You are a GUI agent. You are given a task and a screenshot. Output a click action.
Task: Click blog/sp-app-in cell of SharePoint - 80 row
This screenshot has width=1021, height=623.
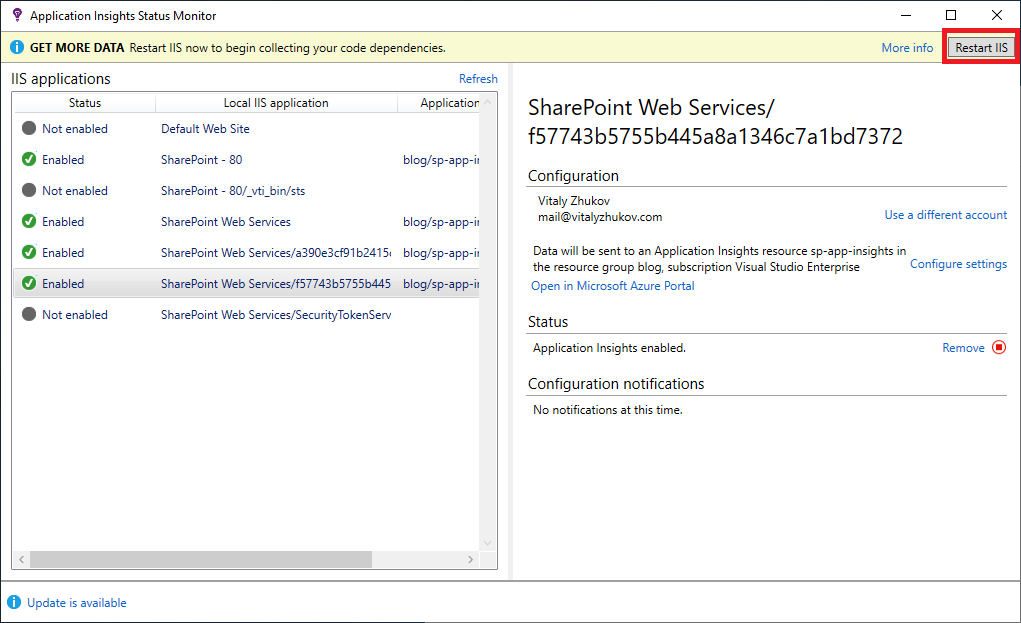pos(441,160)
